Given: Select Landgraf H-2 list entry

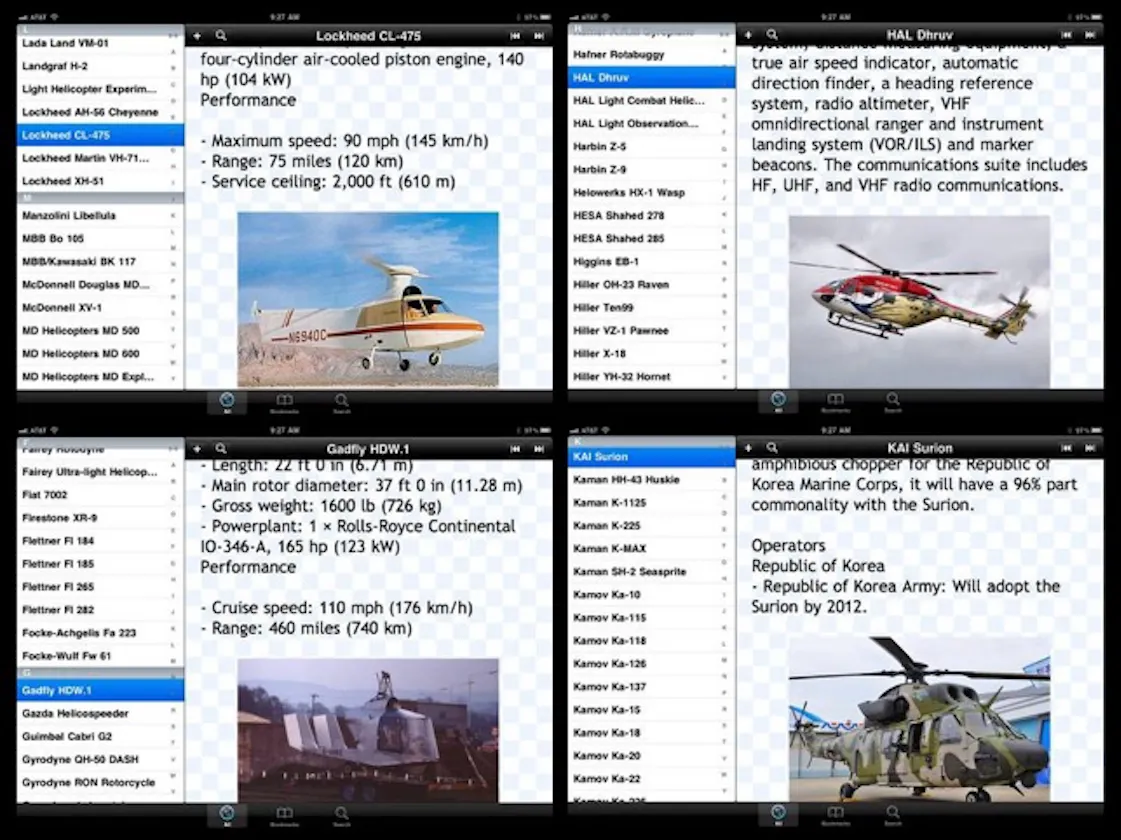Looking at the screenshot, I should tap(100, 66).
